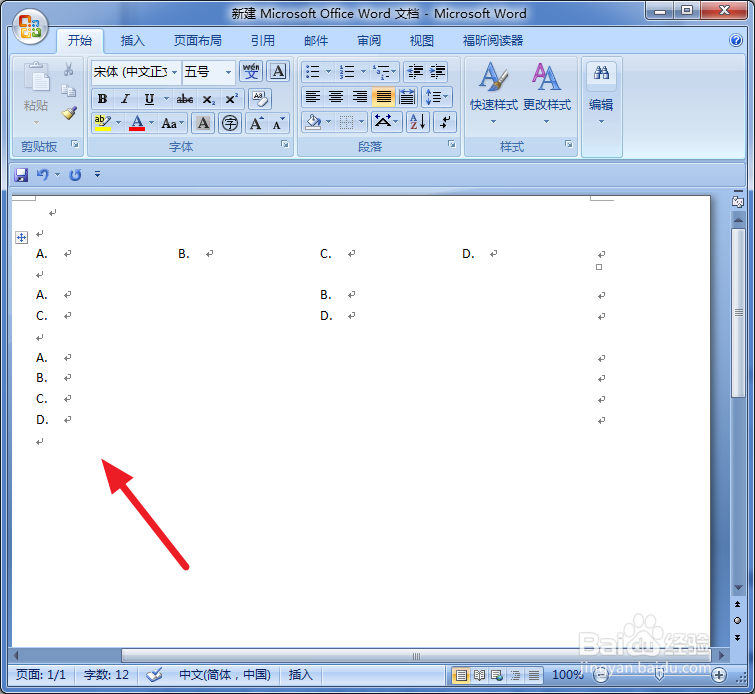Align text right
Screen dimensions: 755x694
(x=359, y=97)
